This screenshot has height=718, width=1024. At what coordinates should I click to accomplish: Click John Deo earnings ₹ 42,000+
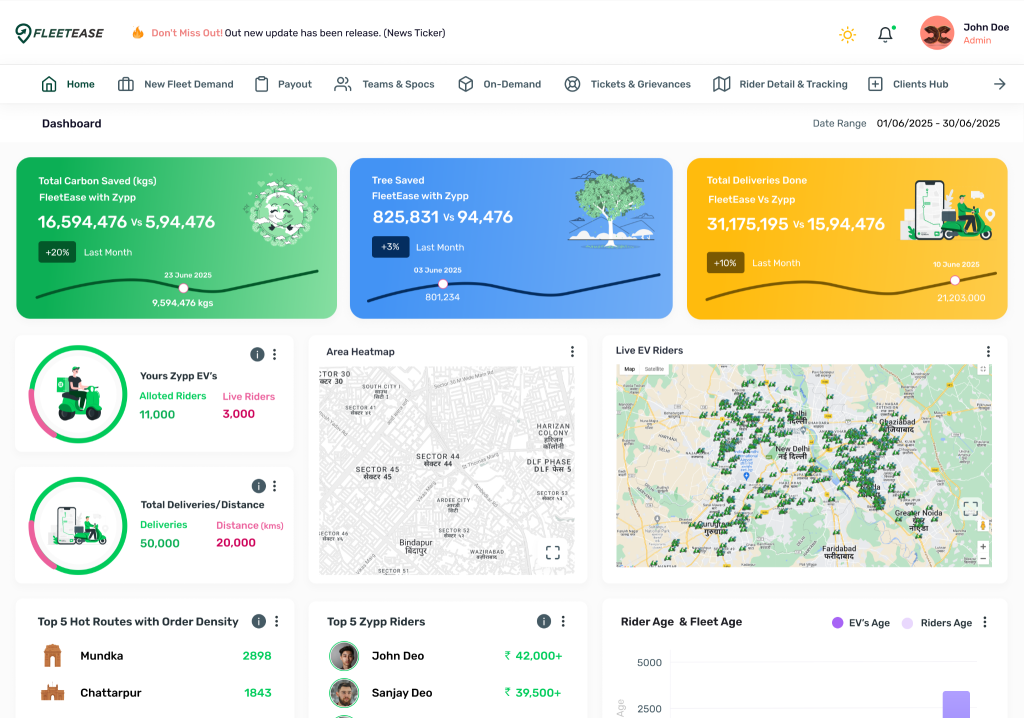click(x=533, y=656)
